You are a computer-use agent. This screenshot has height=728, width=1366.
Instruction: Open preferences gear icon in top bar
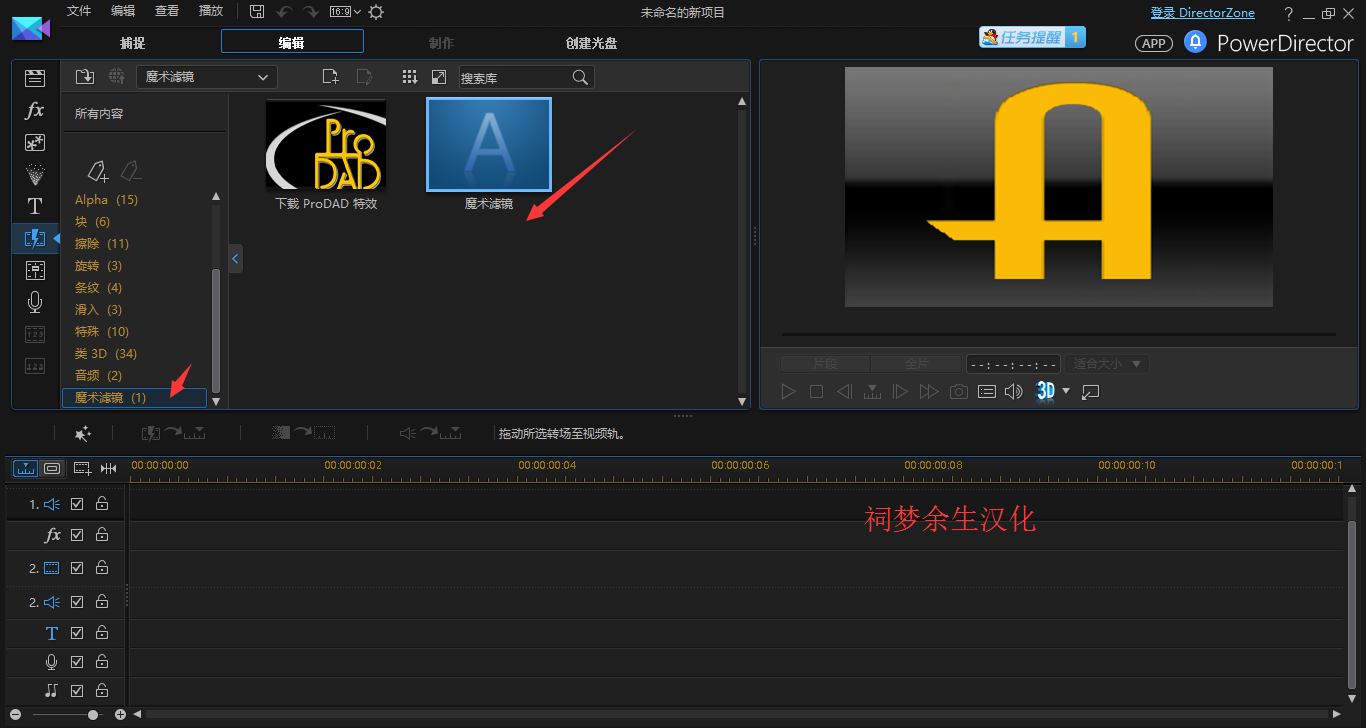click(376, 12)
